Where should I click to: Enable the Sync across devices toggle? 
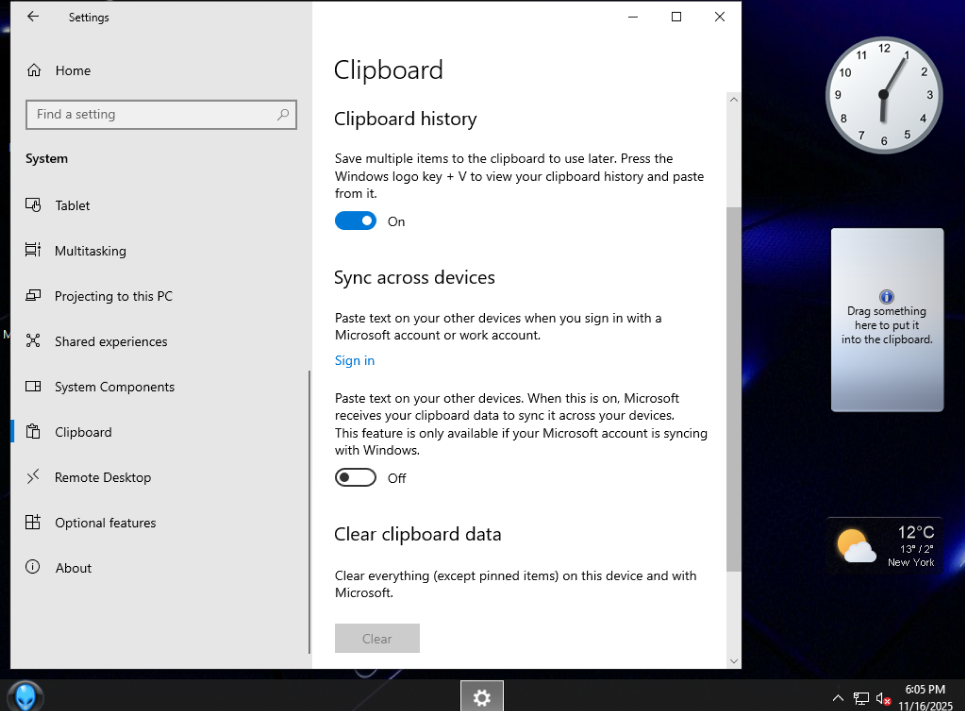coord(355,478)
